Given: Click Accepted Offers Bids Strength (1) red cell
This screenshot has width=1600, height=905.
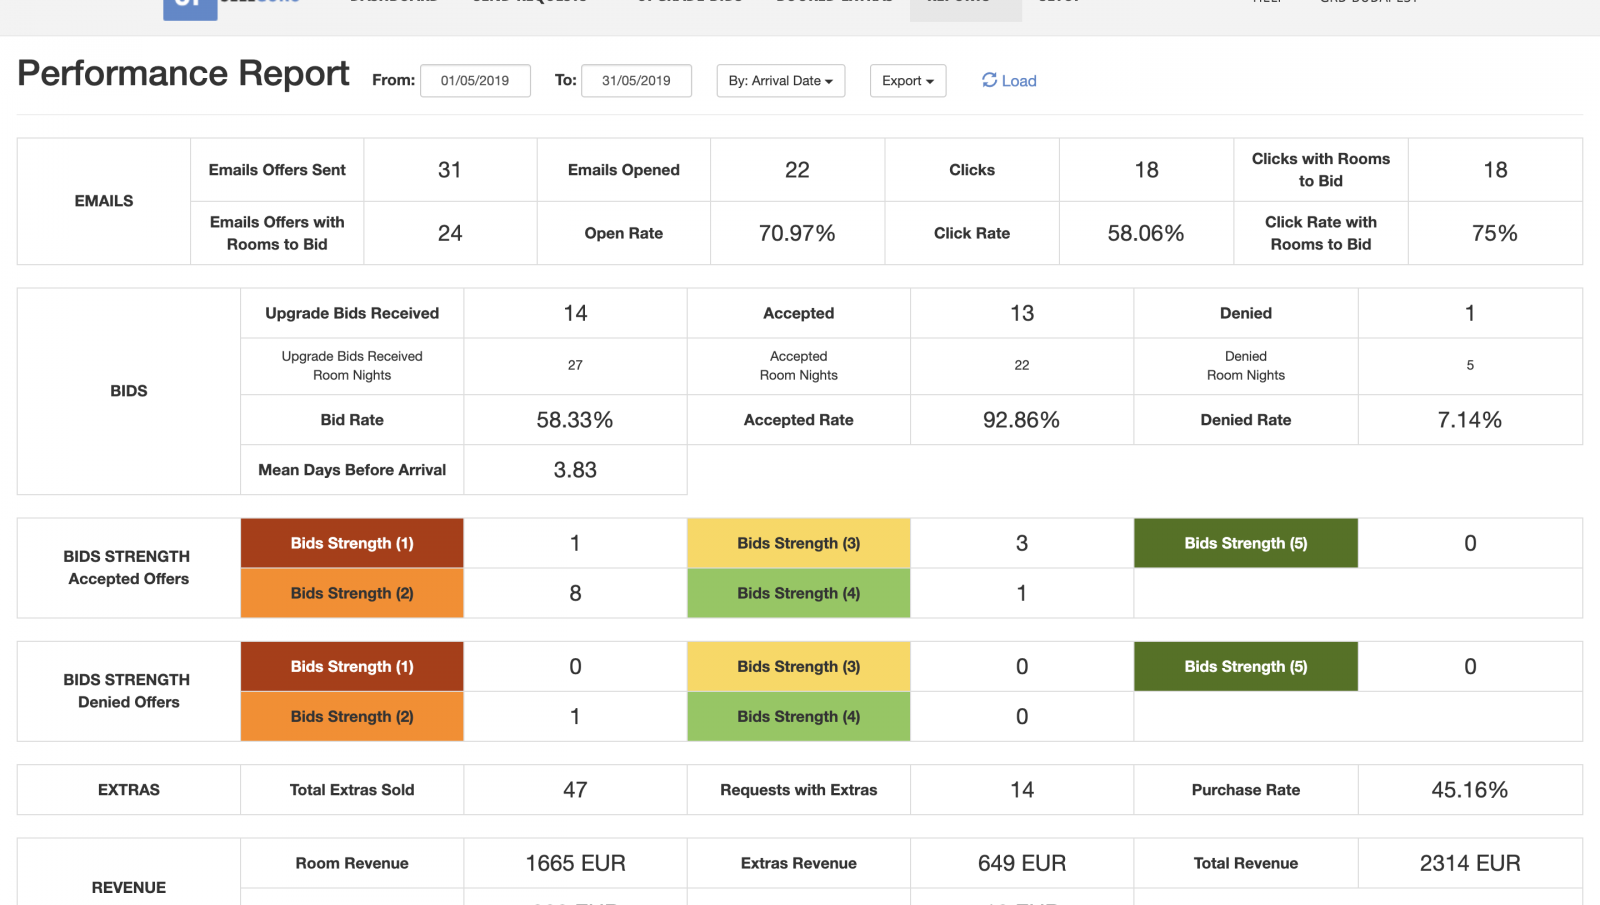Looking at the screenshot, I should [x=352, y=543].
